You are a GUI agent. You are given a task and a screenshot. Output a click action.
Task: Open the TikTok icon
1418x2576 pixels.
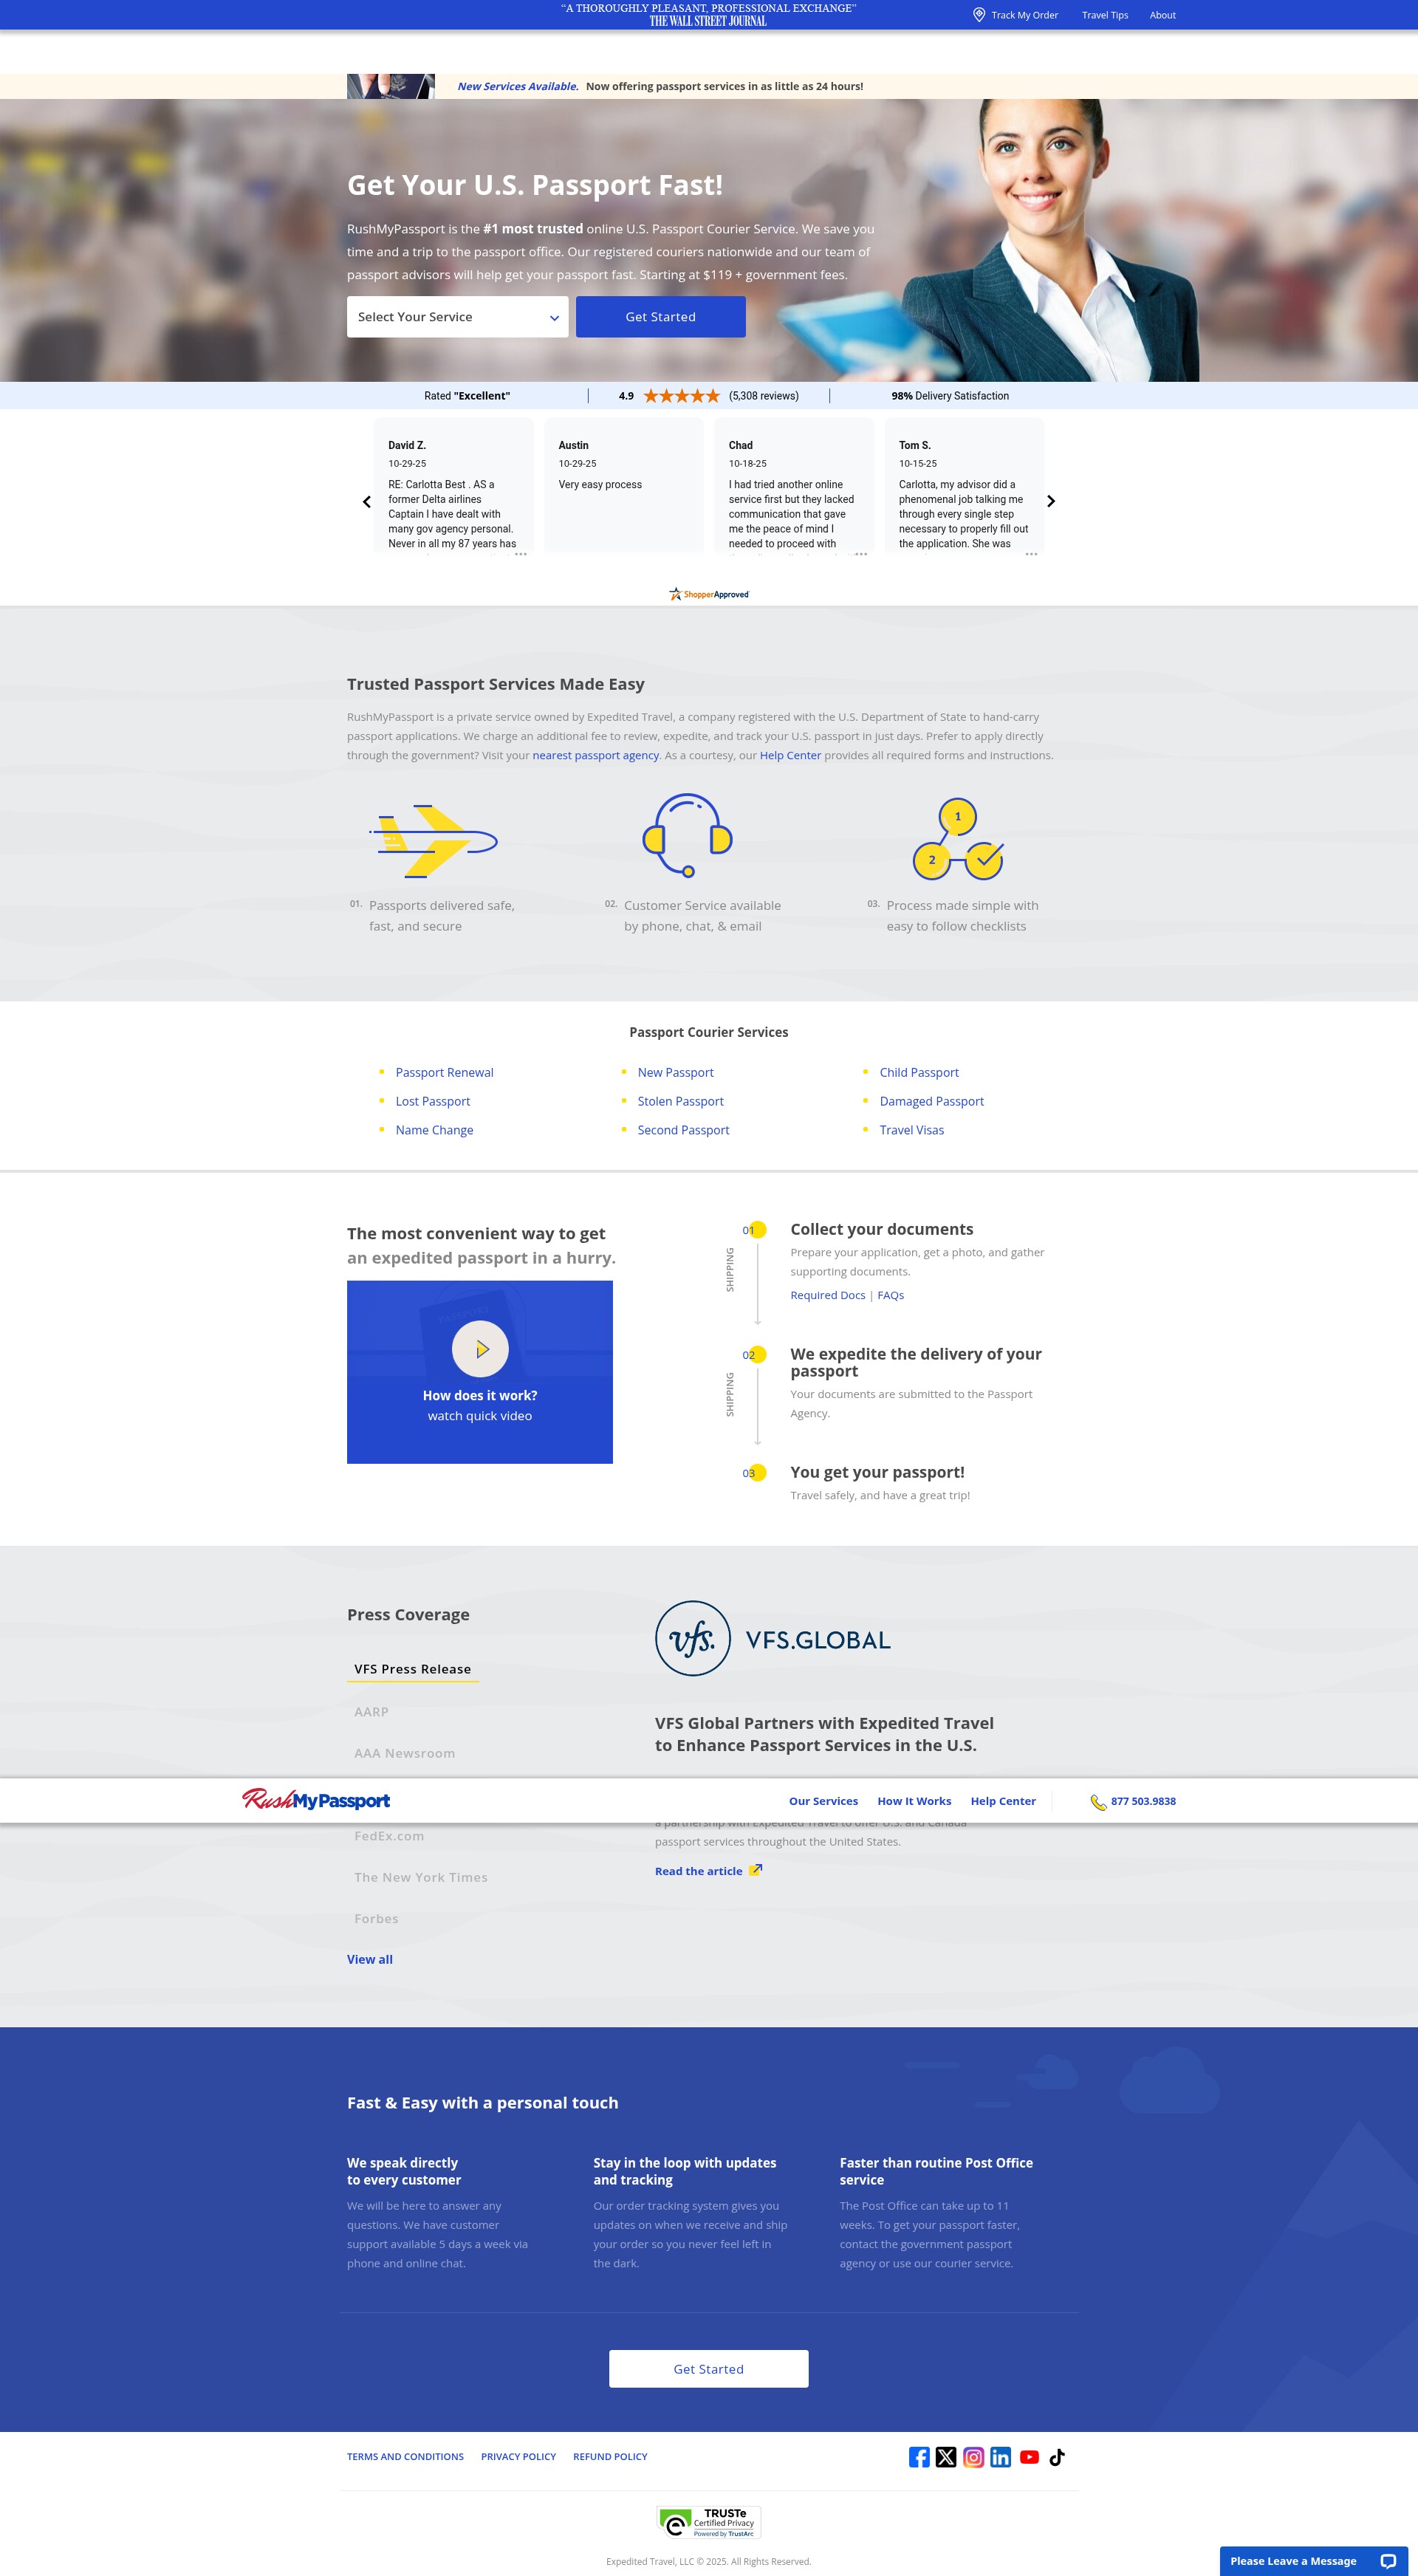(1057, 2457)
